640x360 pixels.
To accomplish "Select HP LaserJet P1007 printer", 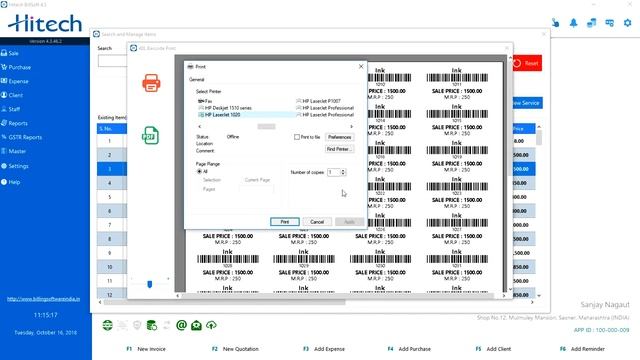I will (x=318, y=101).
